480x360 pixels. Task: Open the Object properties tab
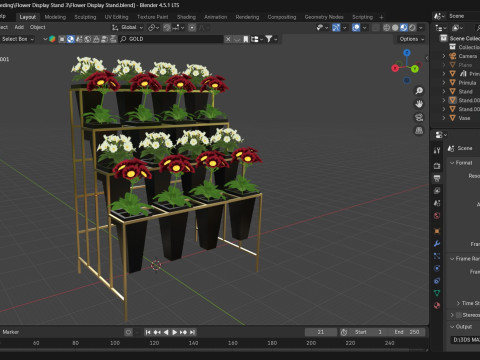point(437,231)
